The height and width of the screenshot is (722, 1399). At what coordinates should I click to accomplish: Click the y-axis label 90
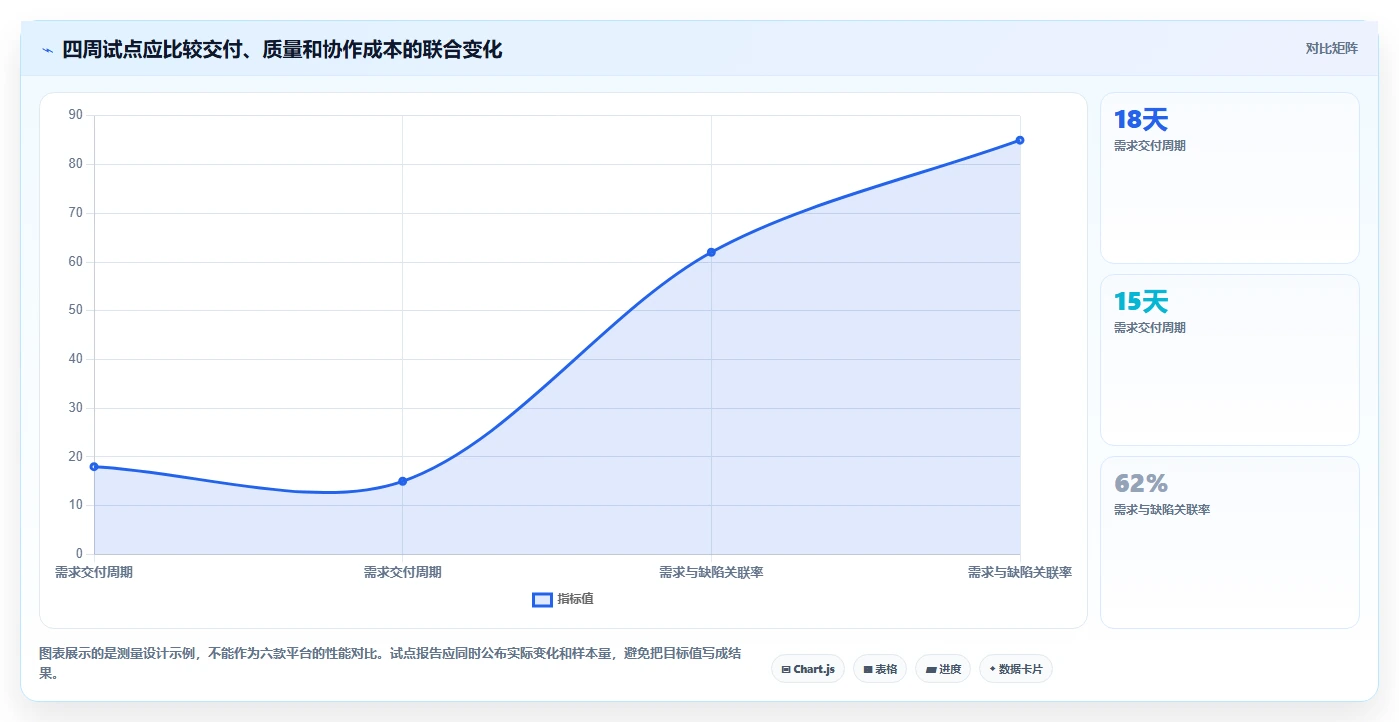click(x=76, y=115)
